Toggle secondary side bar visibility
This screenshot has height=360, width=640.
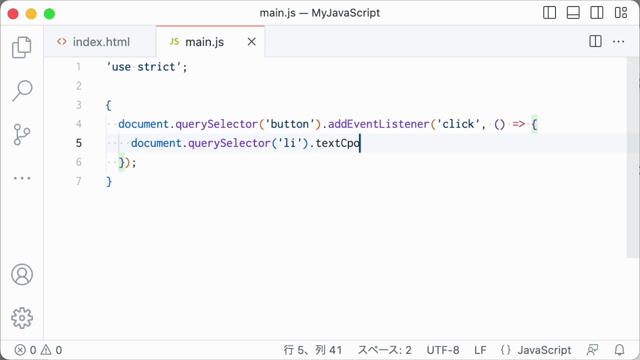[x=597, y=13]
